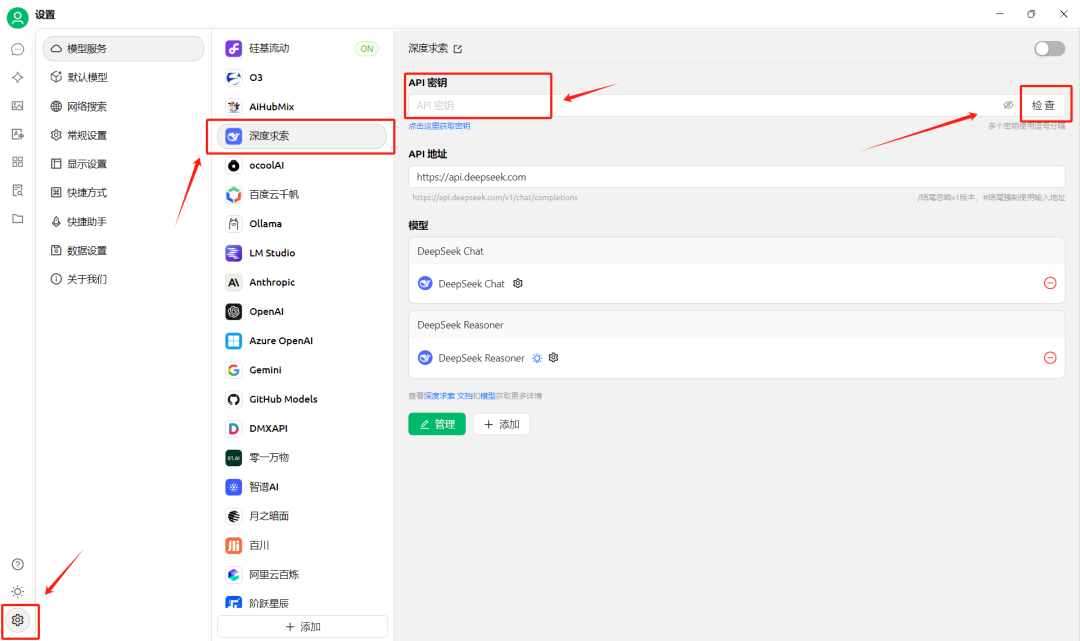Open the mini apps grid icon
Image resolution: width=1080 pixels, height=641 pixels.
pos(18,162)
